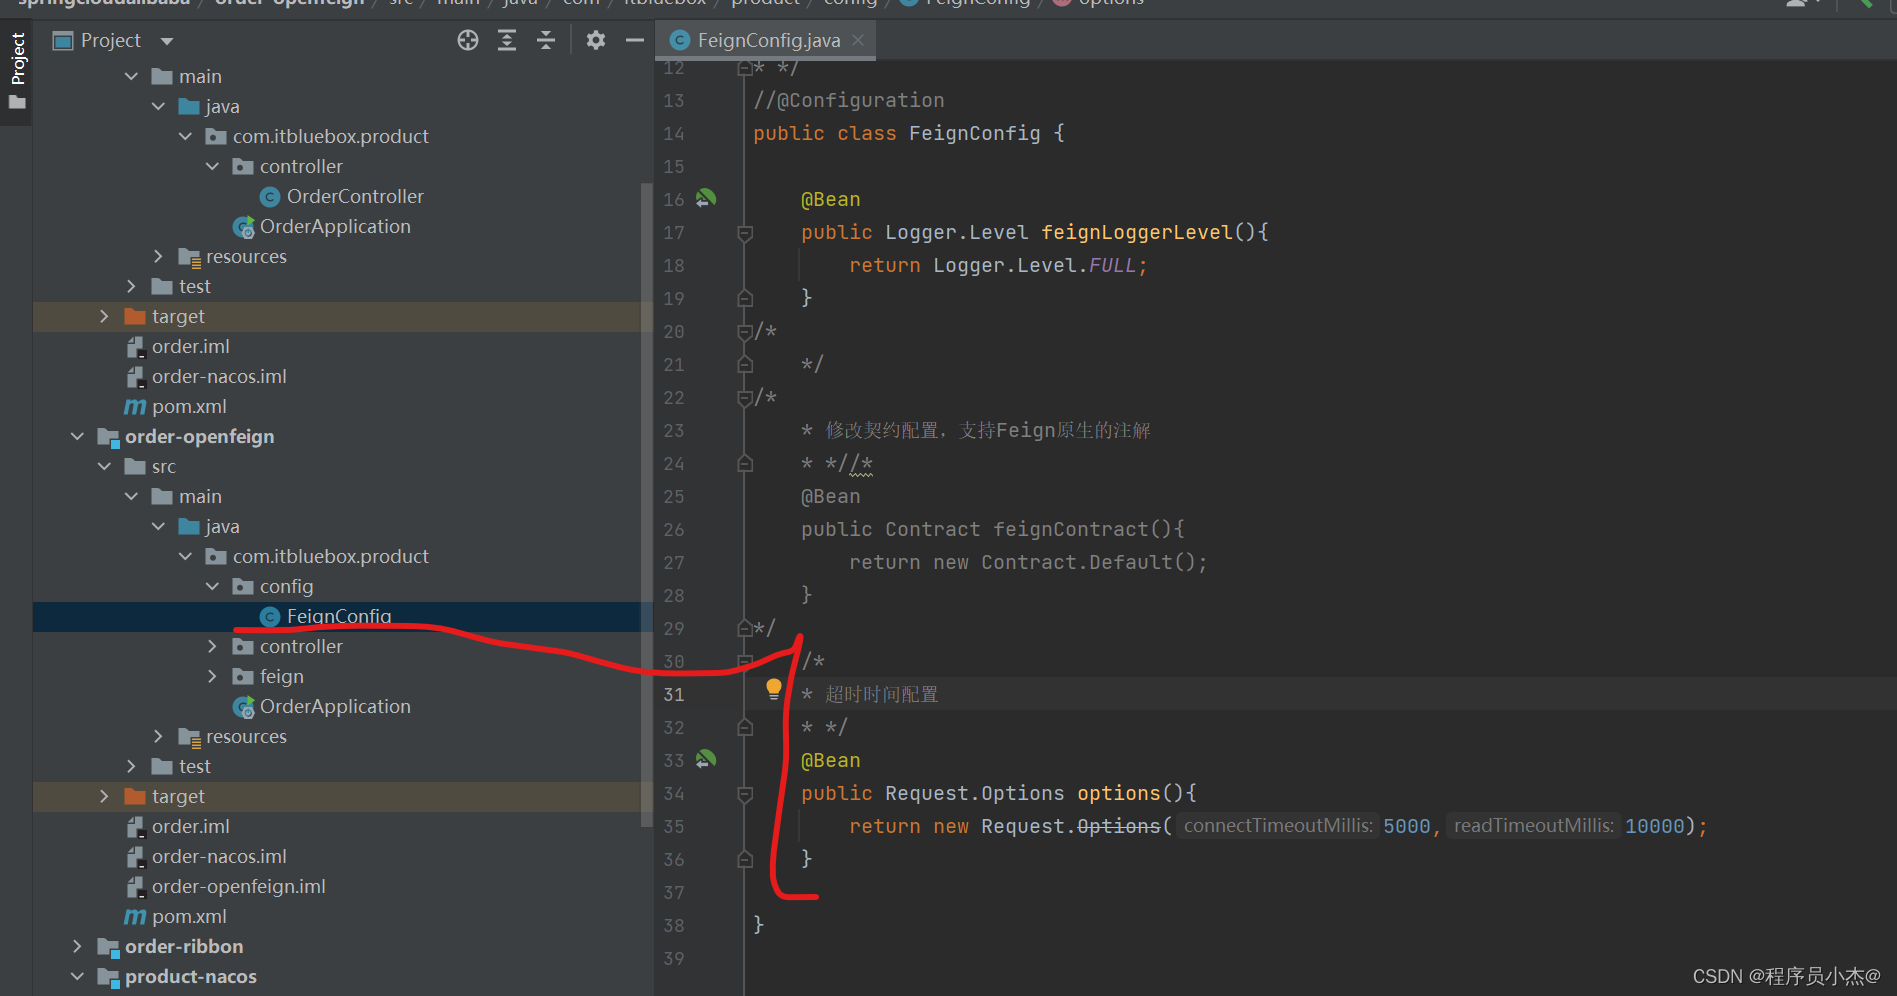Click the feignLoggerLevel method name
This screenshot has width=1897, height=996.
pos(1137,232)
